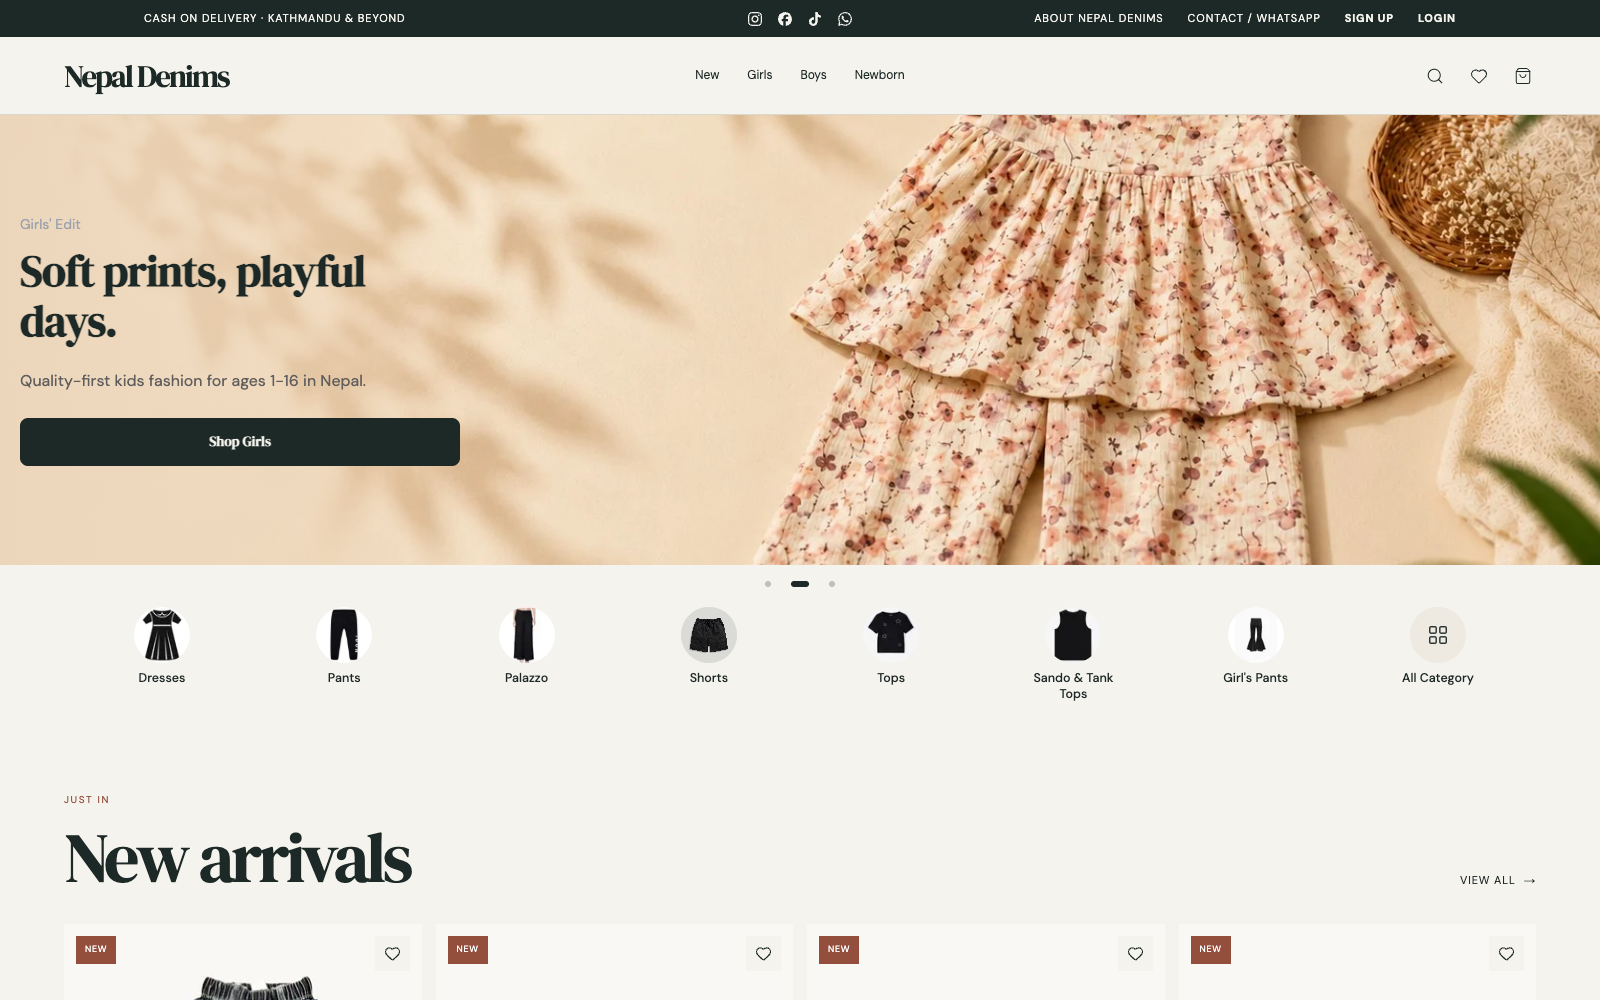Select the Dresses category icon

point(162,635)
